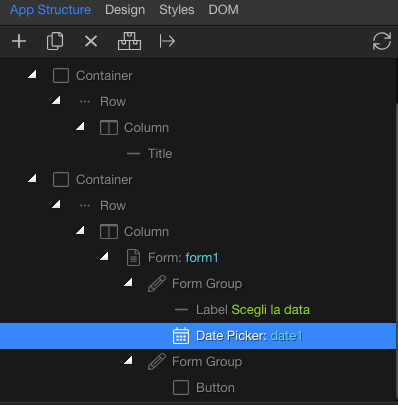Collapse the Form: form1 node
Screen dimensions: 398x405
(x=104, y=256)
